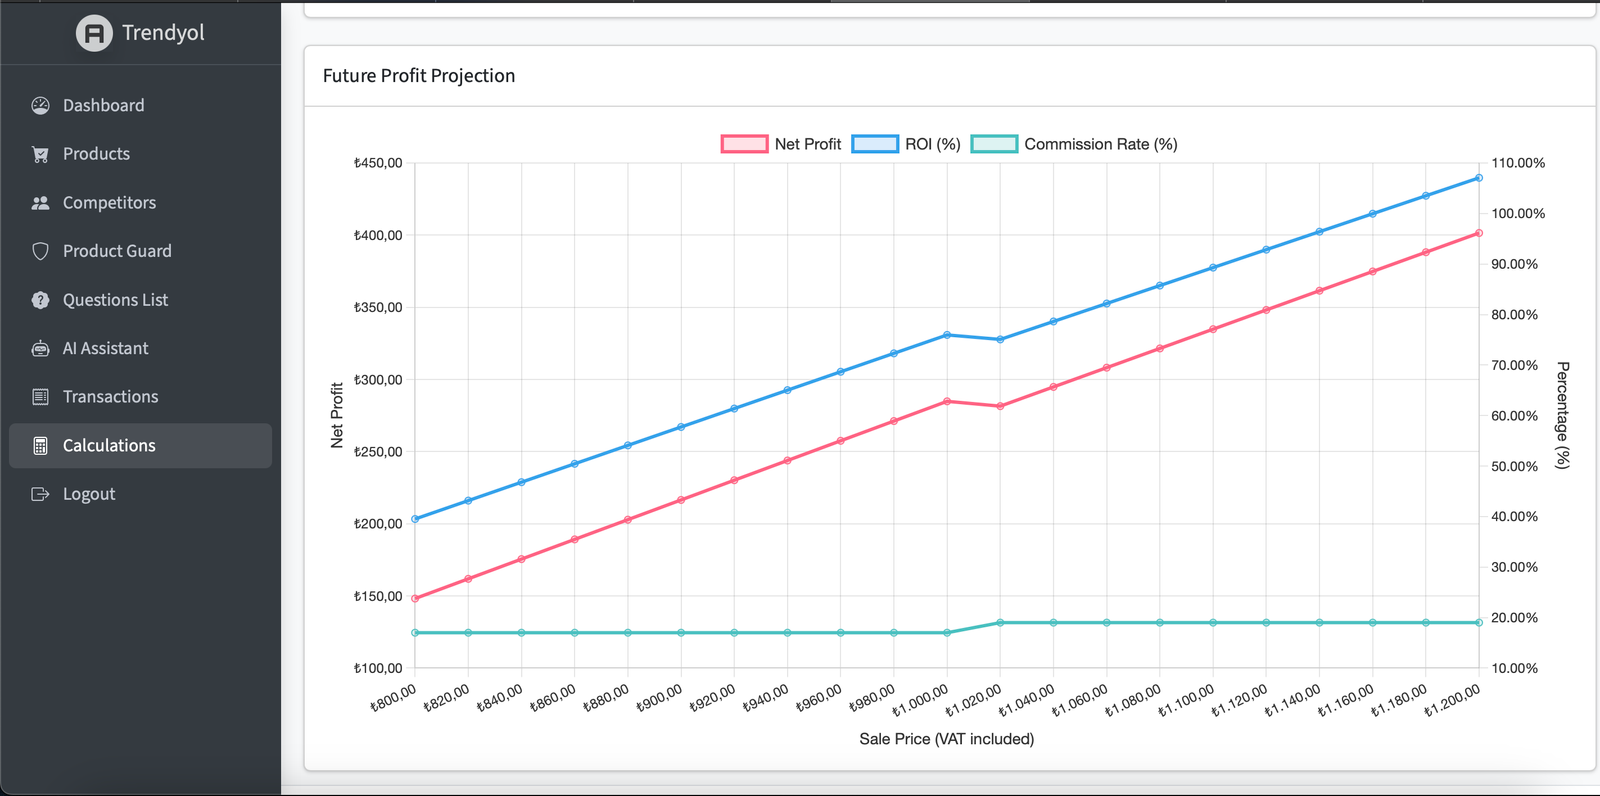Select the Calculations calculator icon
This screenshot has height=796, width=1600.
click(x=40, y=446)
